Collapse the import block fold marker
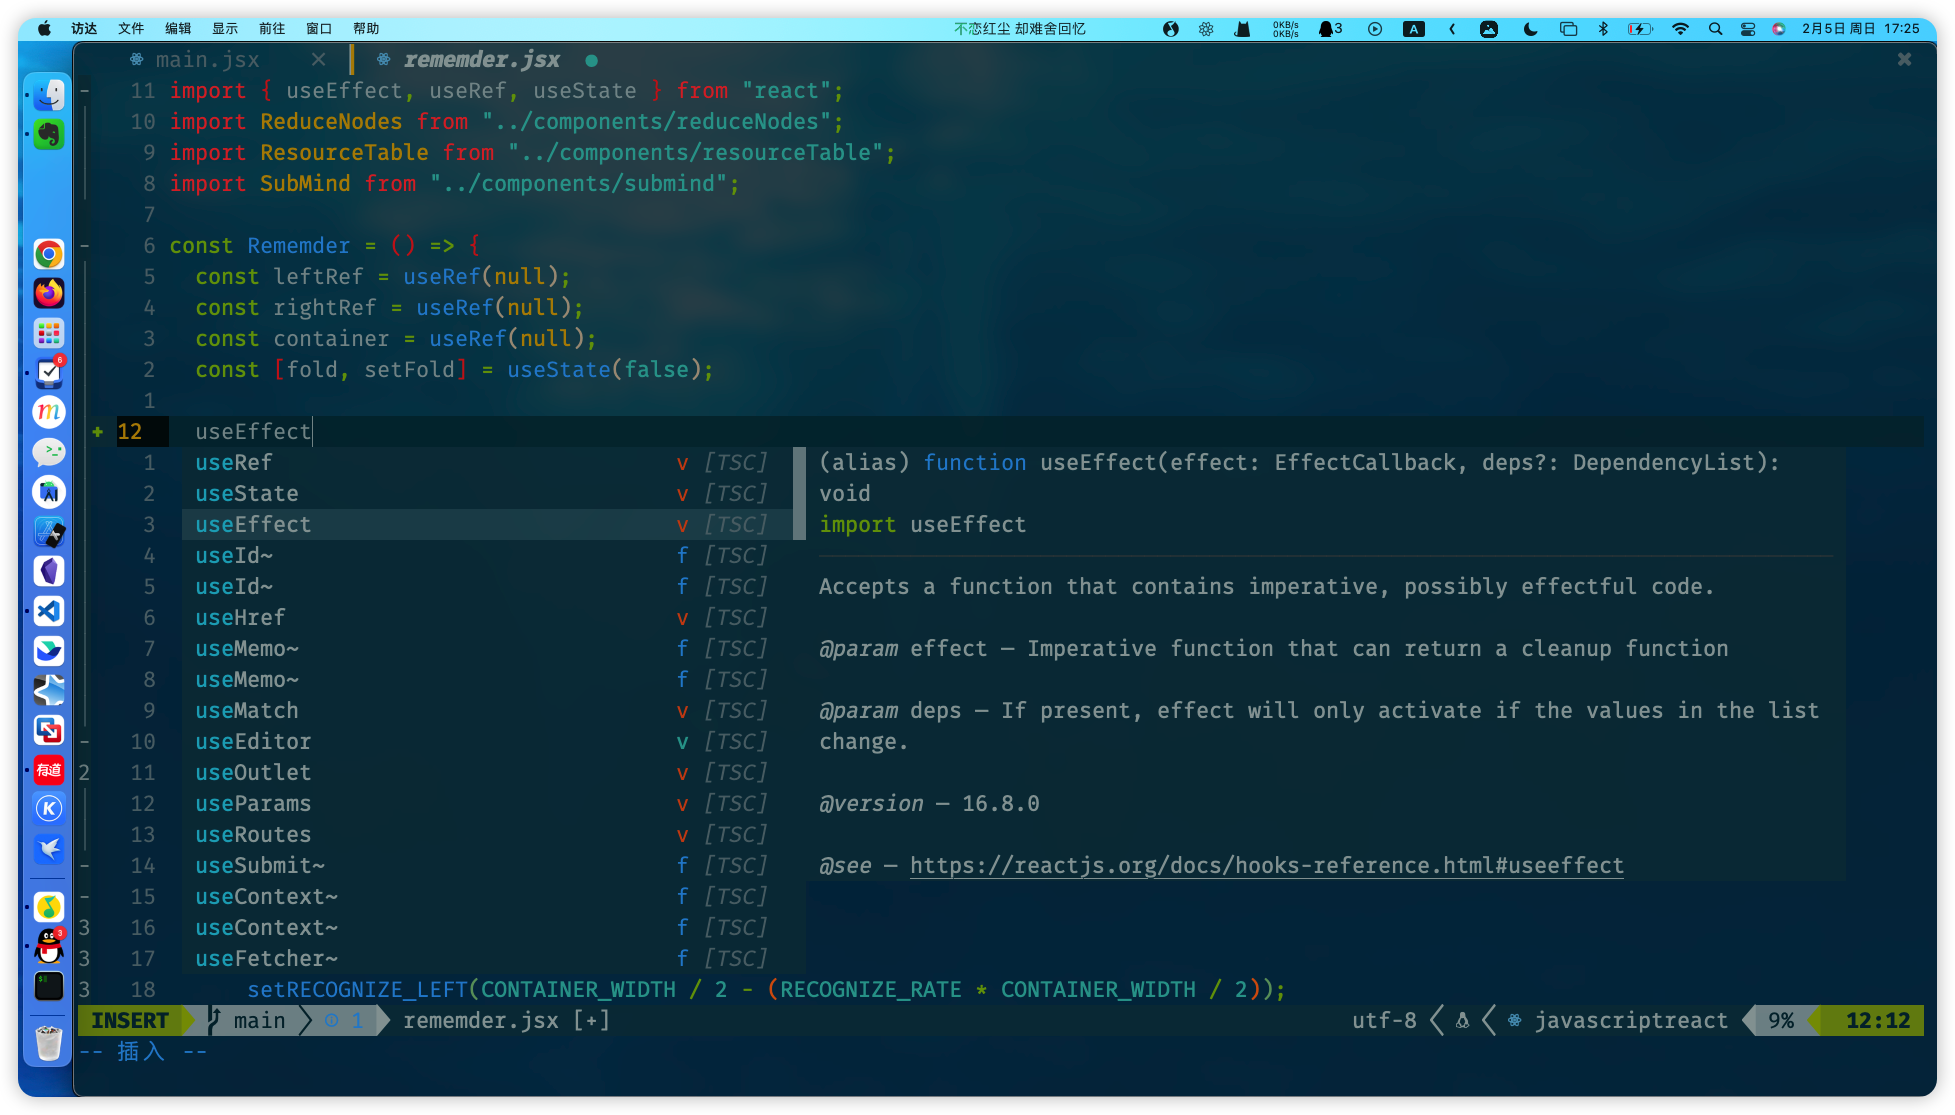 pyautogui.click(x=85, y=91)
